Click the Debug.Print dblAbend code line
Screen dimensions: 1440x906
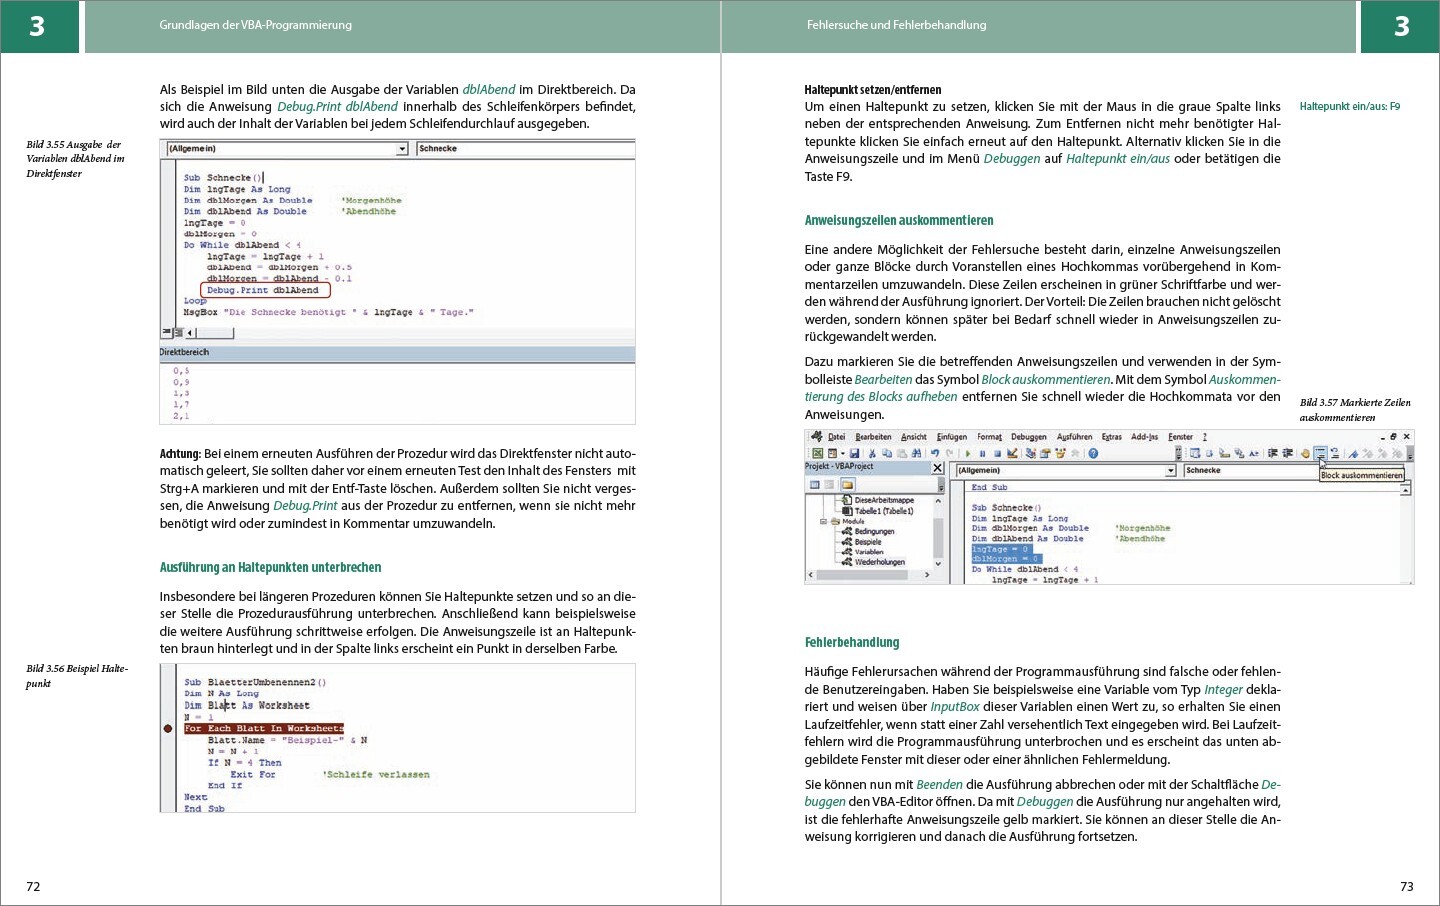click(263, 290)
